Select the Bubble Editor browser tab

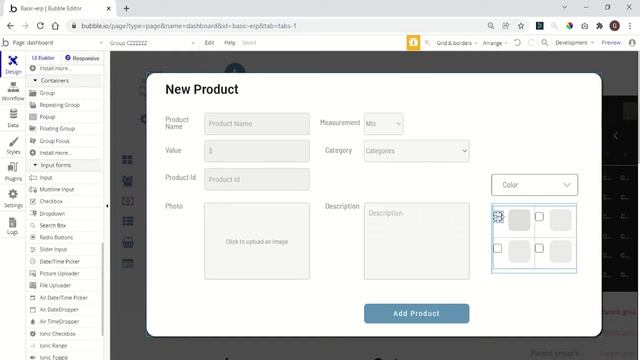coord(59,8)
